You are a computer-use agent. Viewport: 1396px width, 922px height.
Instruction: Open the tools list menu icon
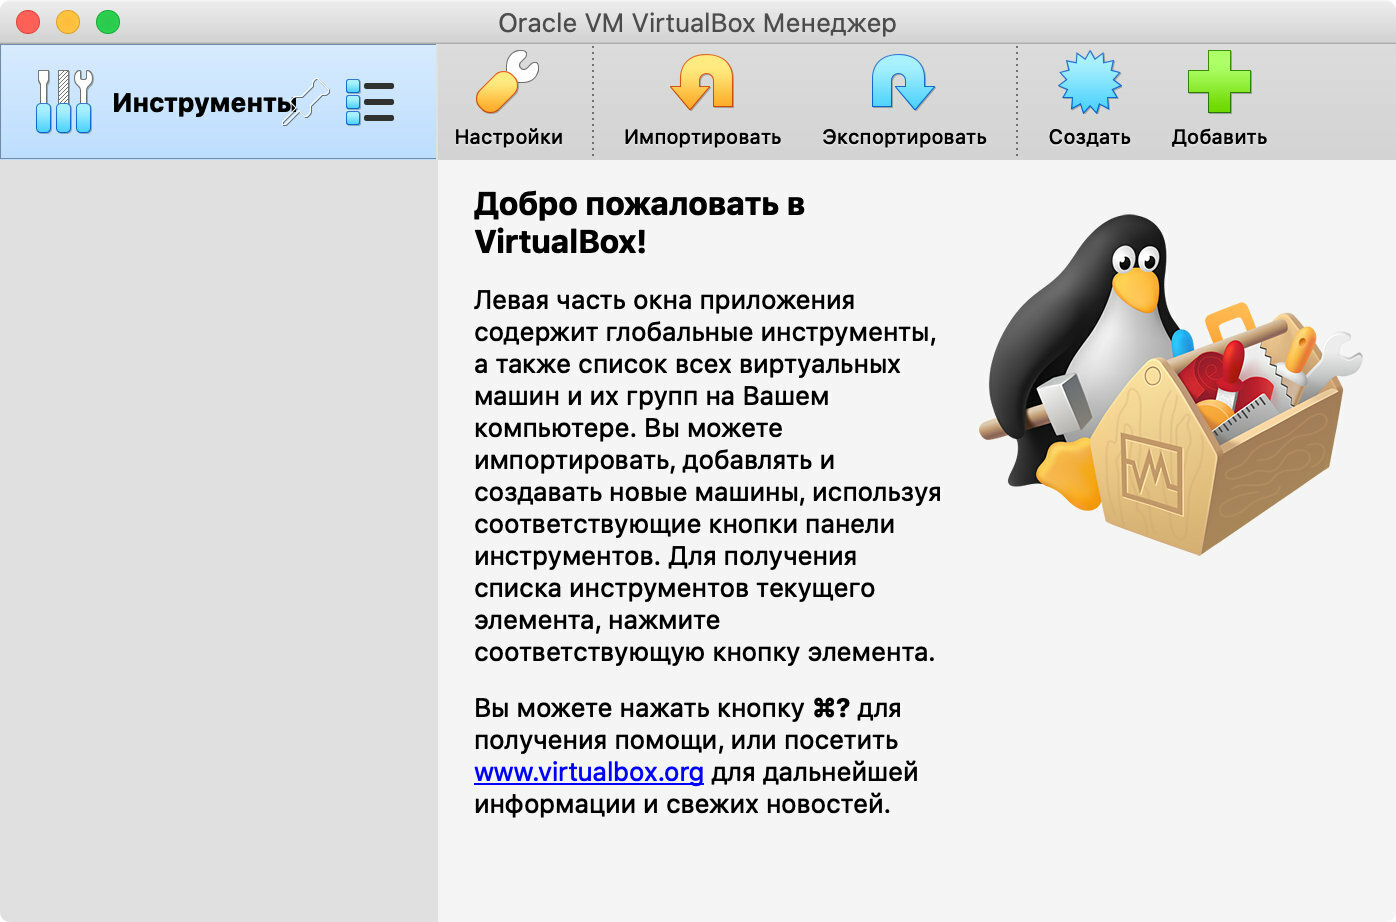click(x=370, y=102)
